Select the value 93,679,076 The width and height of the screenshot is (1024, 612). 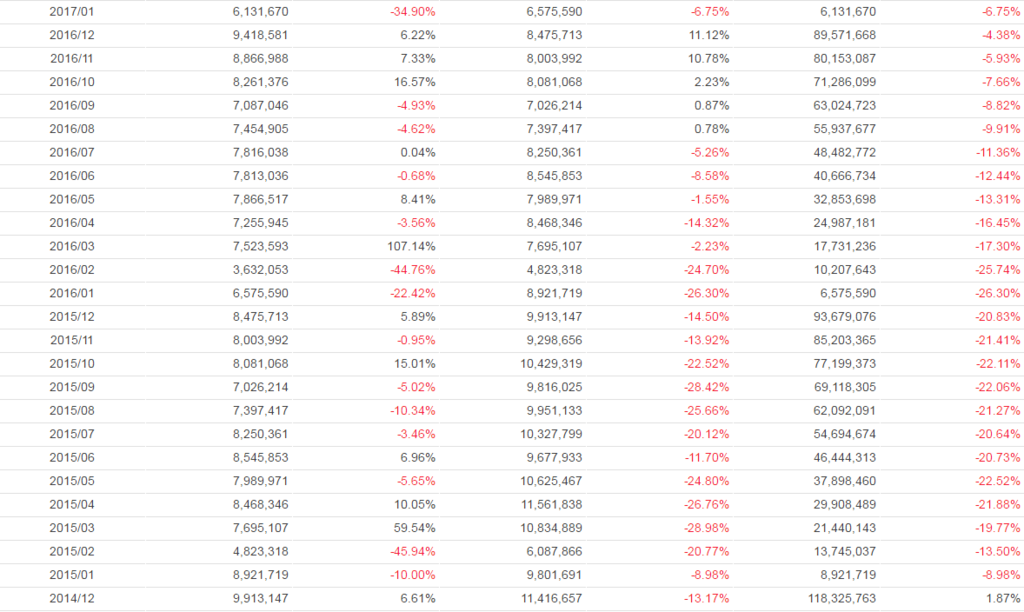coord(838,316)
